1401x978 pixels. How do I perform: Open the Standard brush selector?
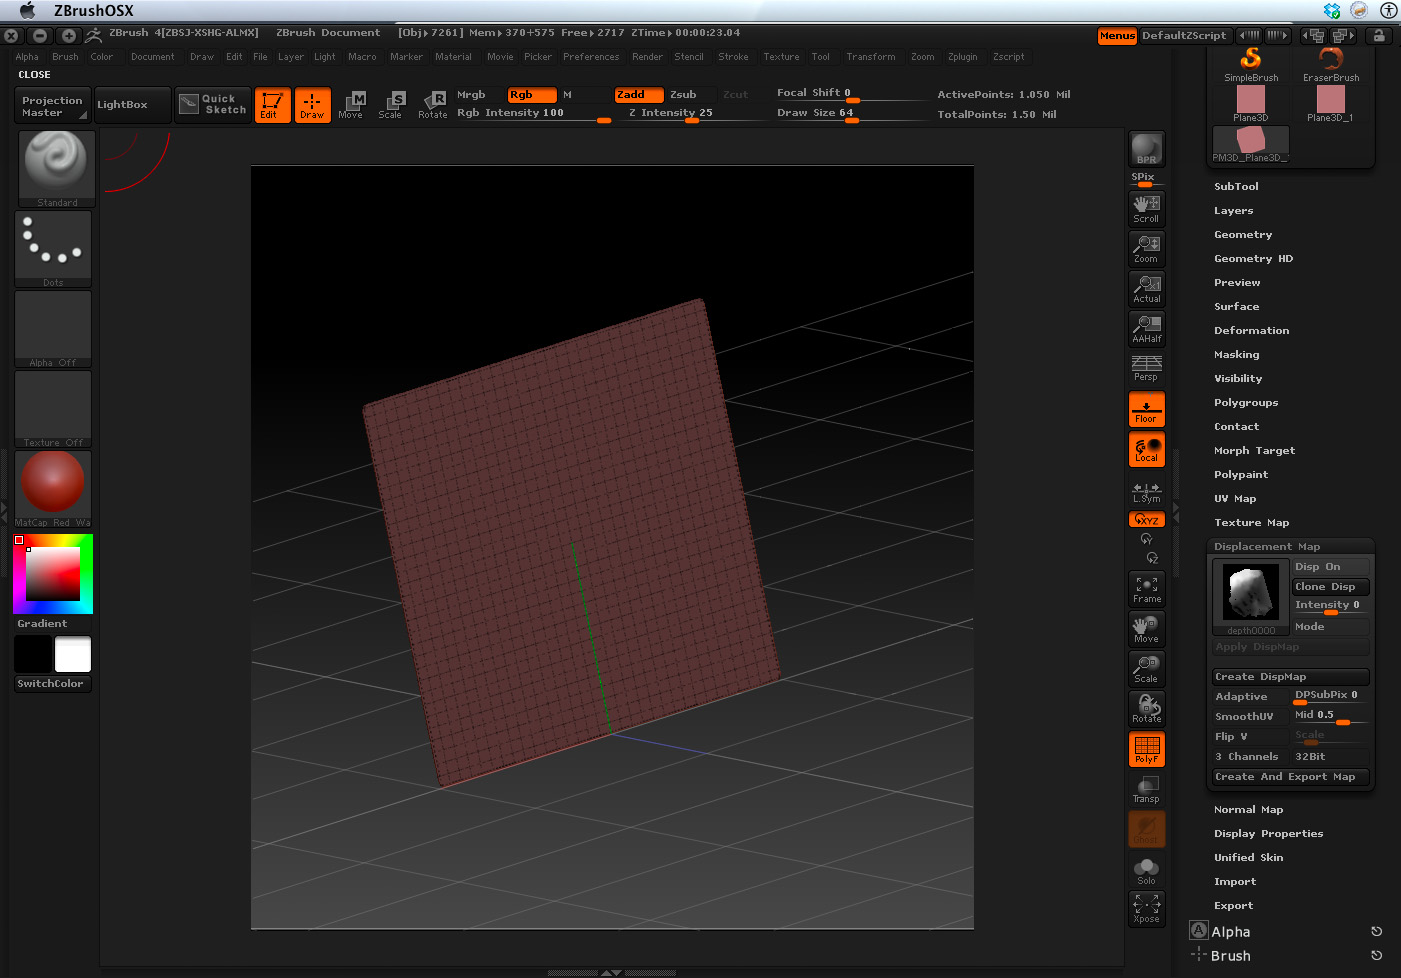point(56,167)
